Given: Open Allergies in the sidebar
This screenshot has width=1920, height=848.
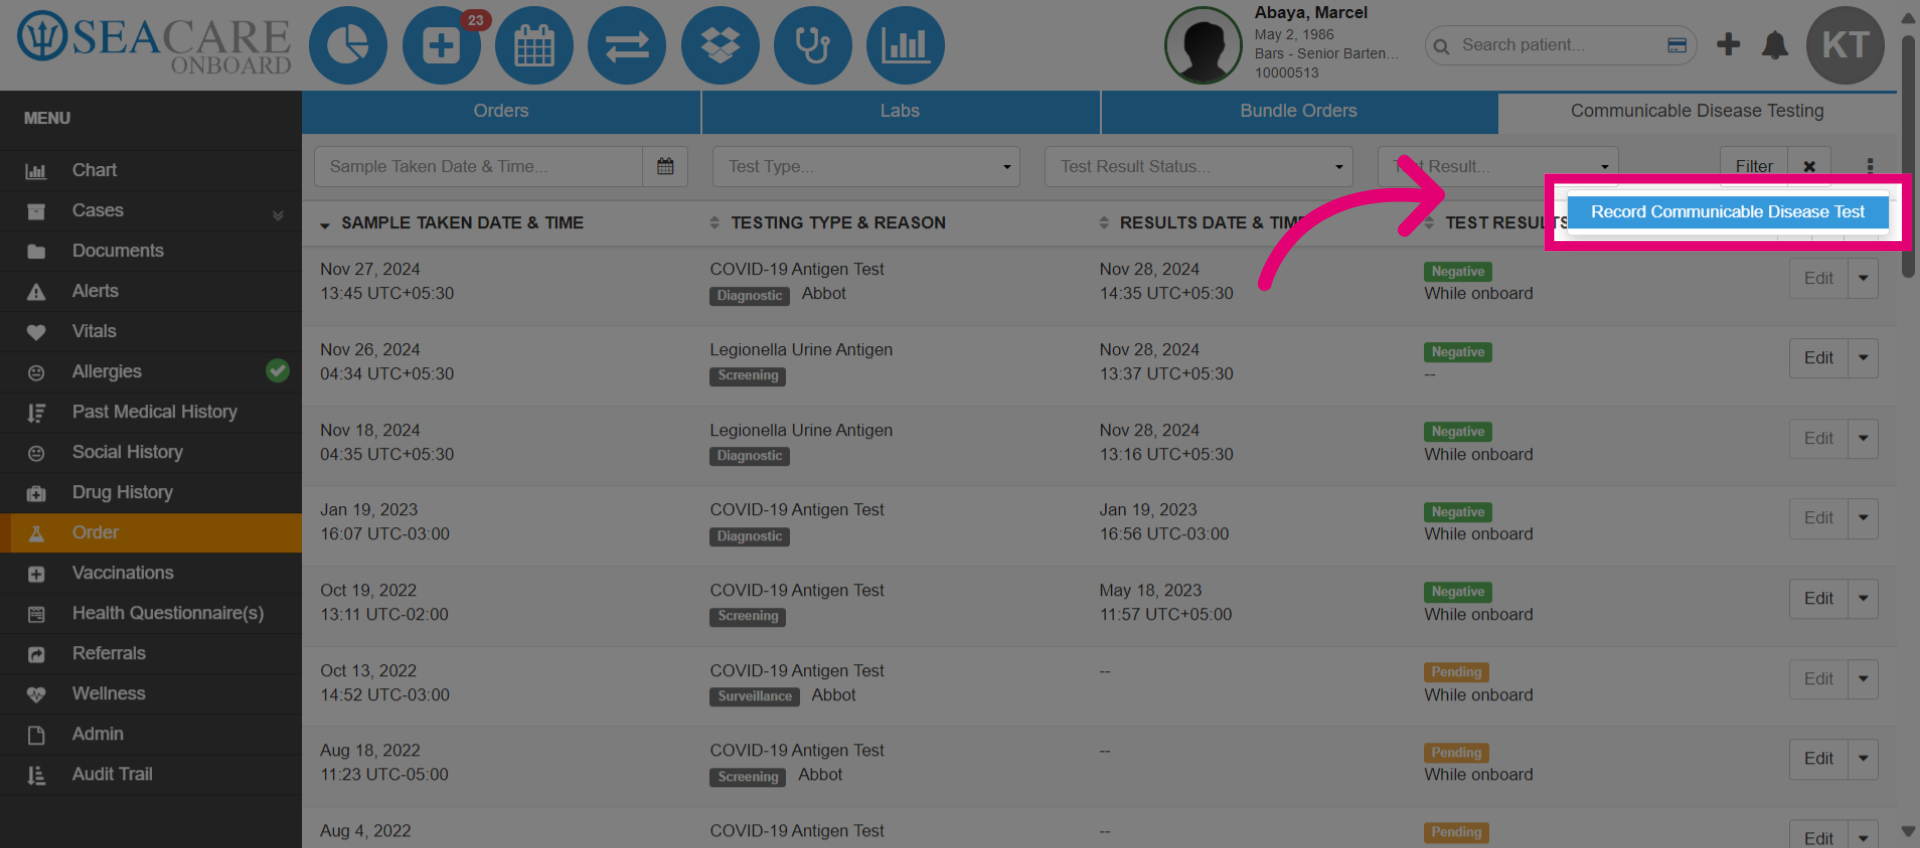Looking at the screenshot, I should pyautogui.click(x=151, y=371).
